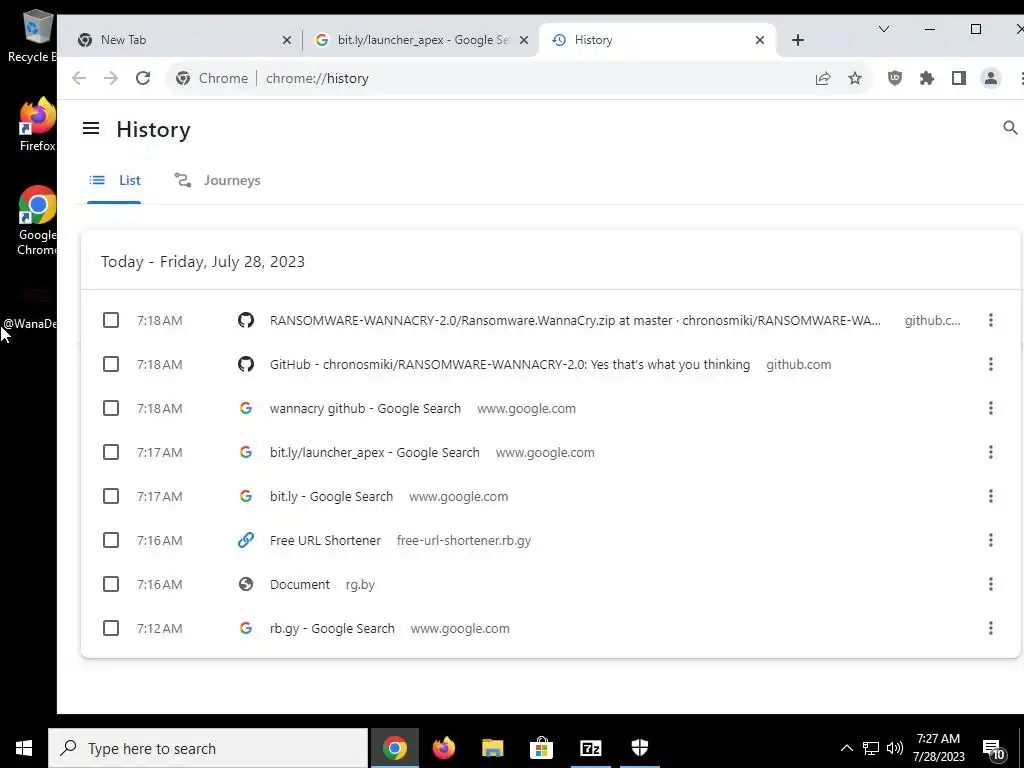This screenshot has height=768, width=1024.
Task: Click the volume speaker tray icon
Action: click(895, 748)
